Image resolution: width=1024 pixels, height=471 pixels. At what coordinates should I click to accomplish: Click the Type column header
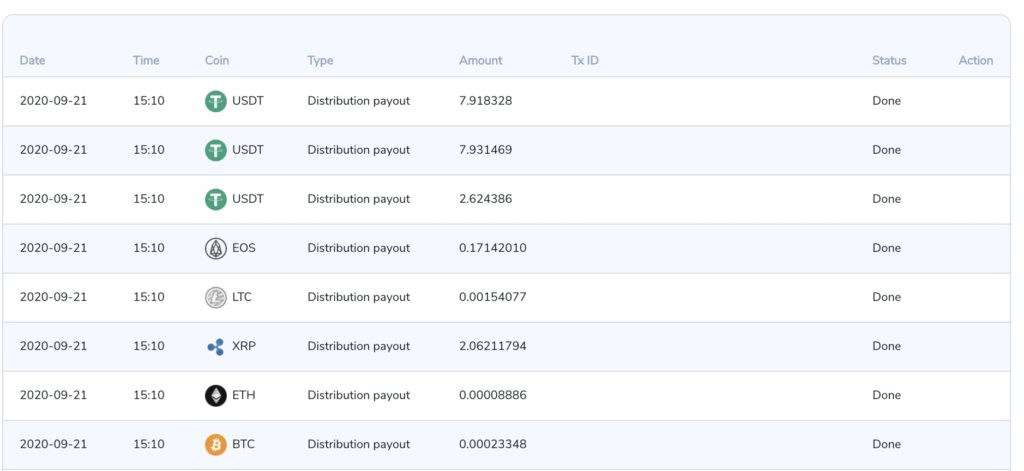pos(320,61)
